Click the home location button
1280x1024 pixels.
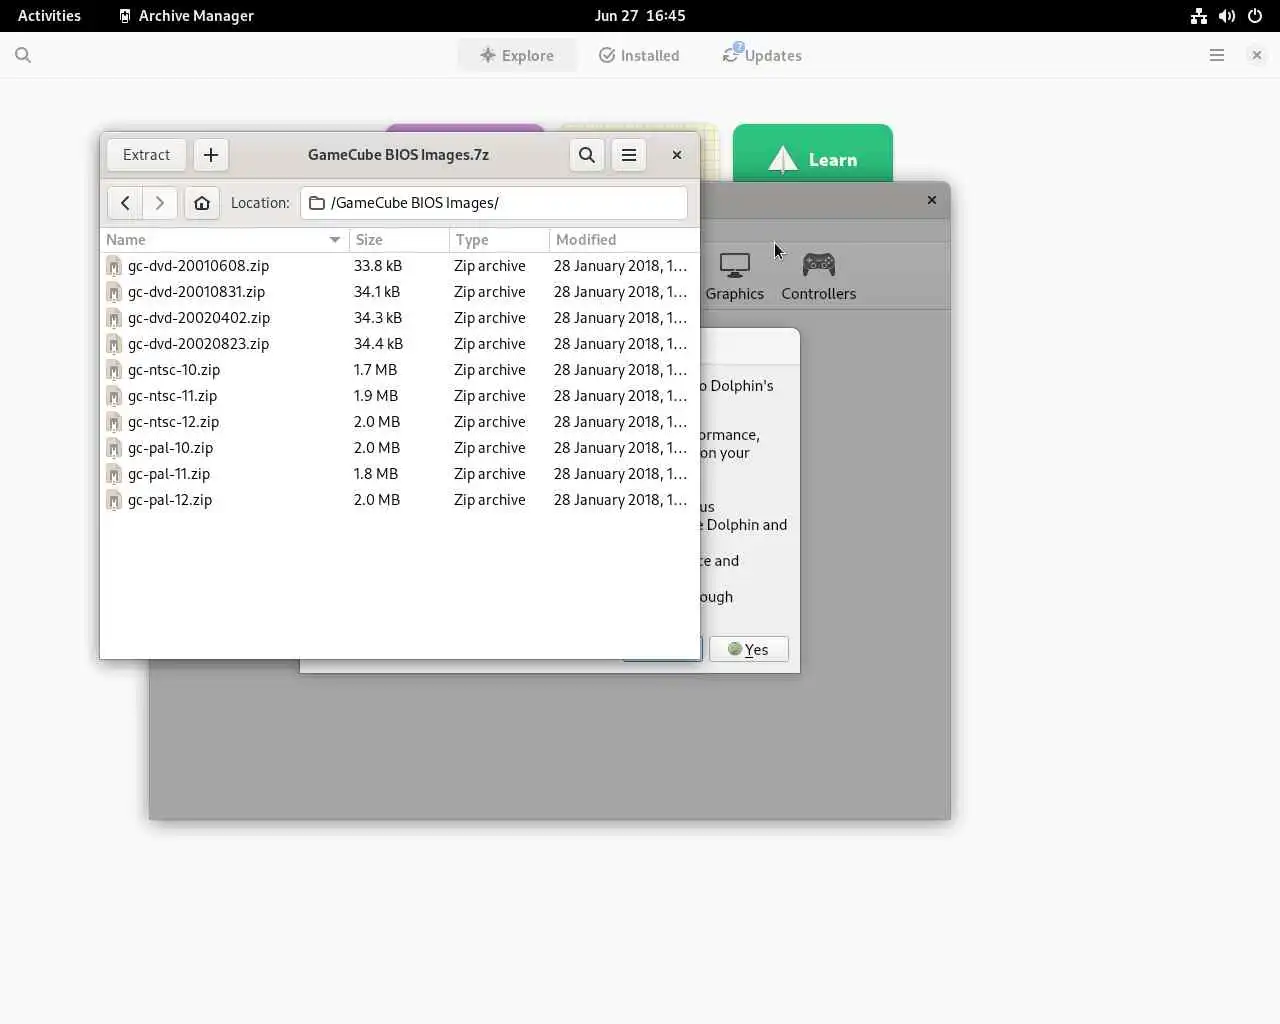tap(202, 203)
